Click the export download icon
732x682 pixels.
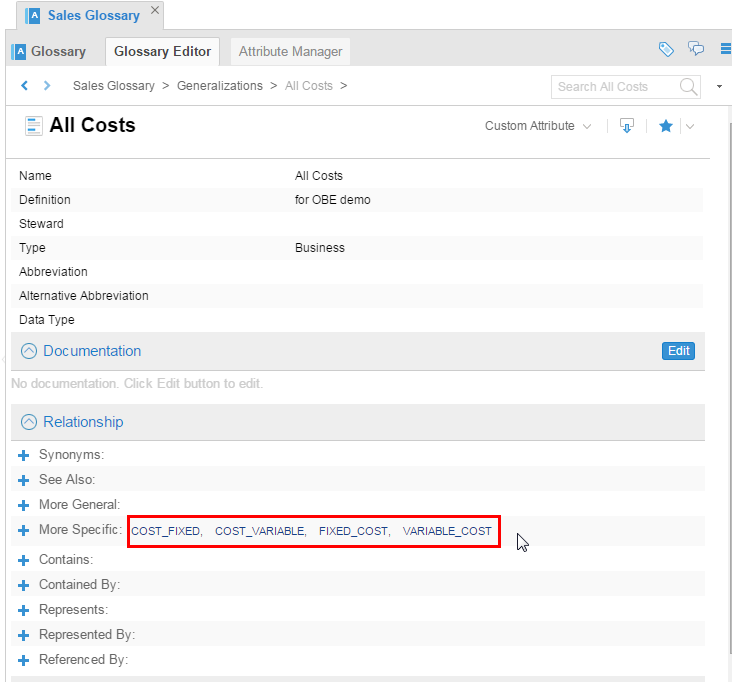(626, 126)
